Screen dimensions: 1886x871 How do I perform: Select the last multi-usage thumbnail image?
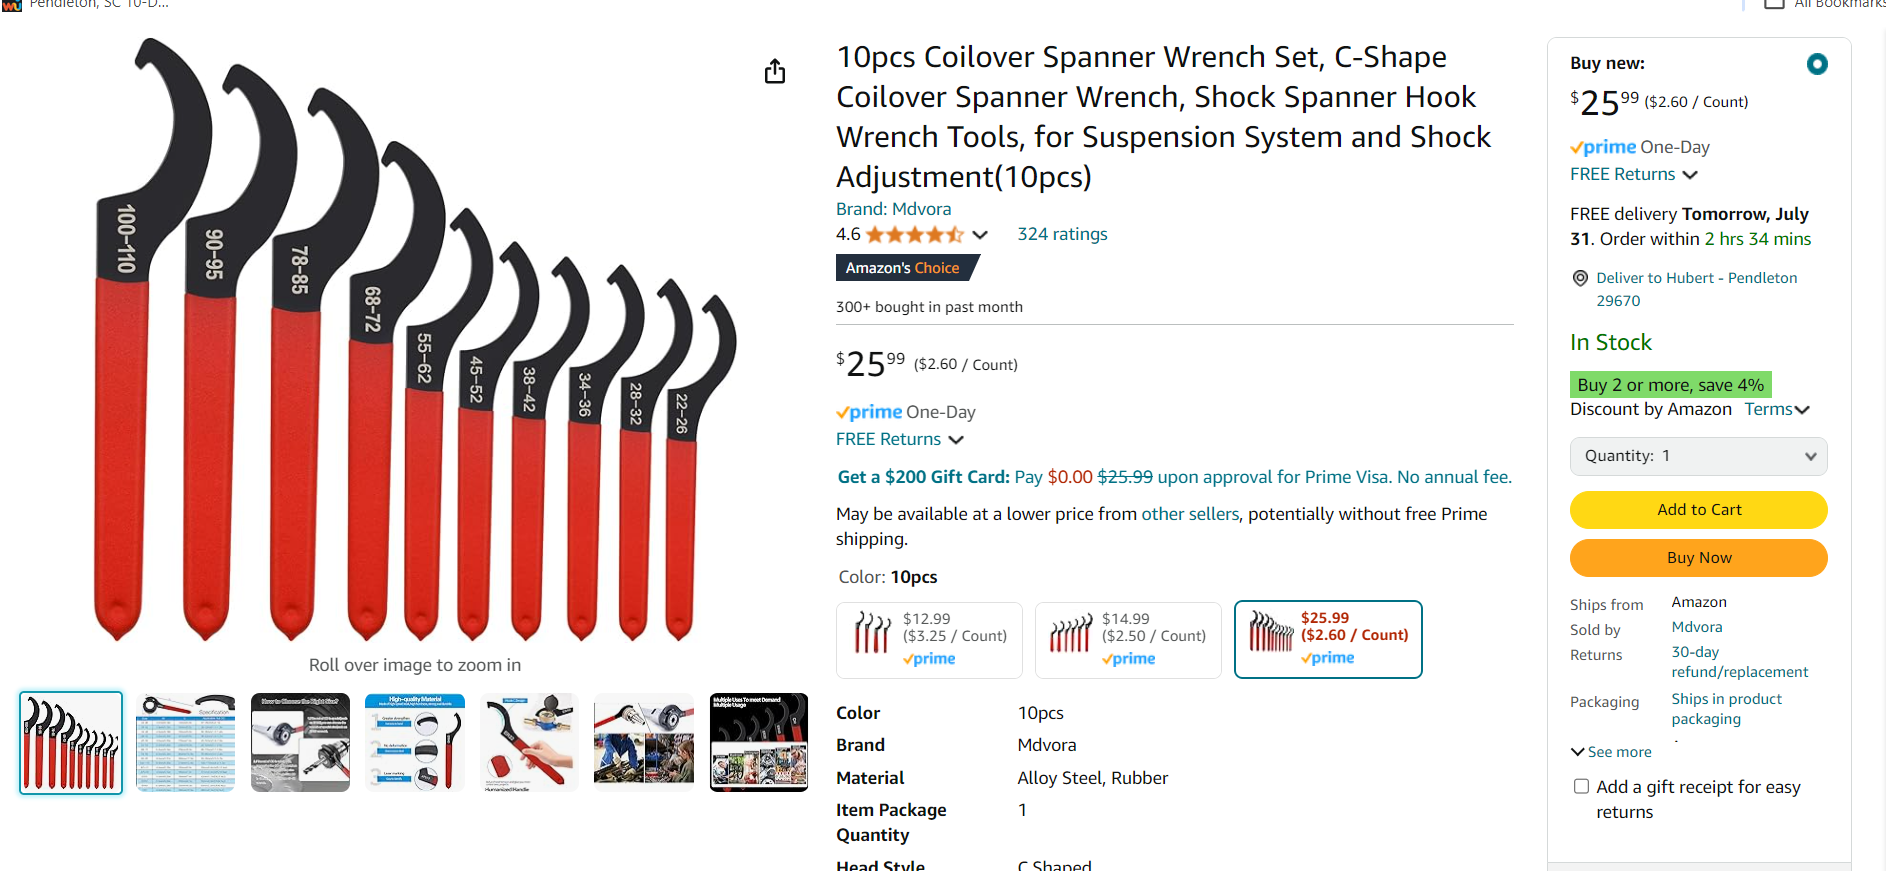point(758,743)
